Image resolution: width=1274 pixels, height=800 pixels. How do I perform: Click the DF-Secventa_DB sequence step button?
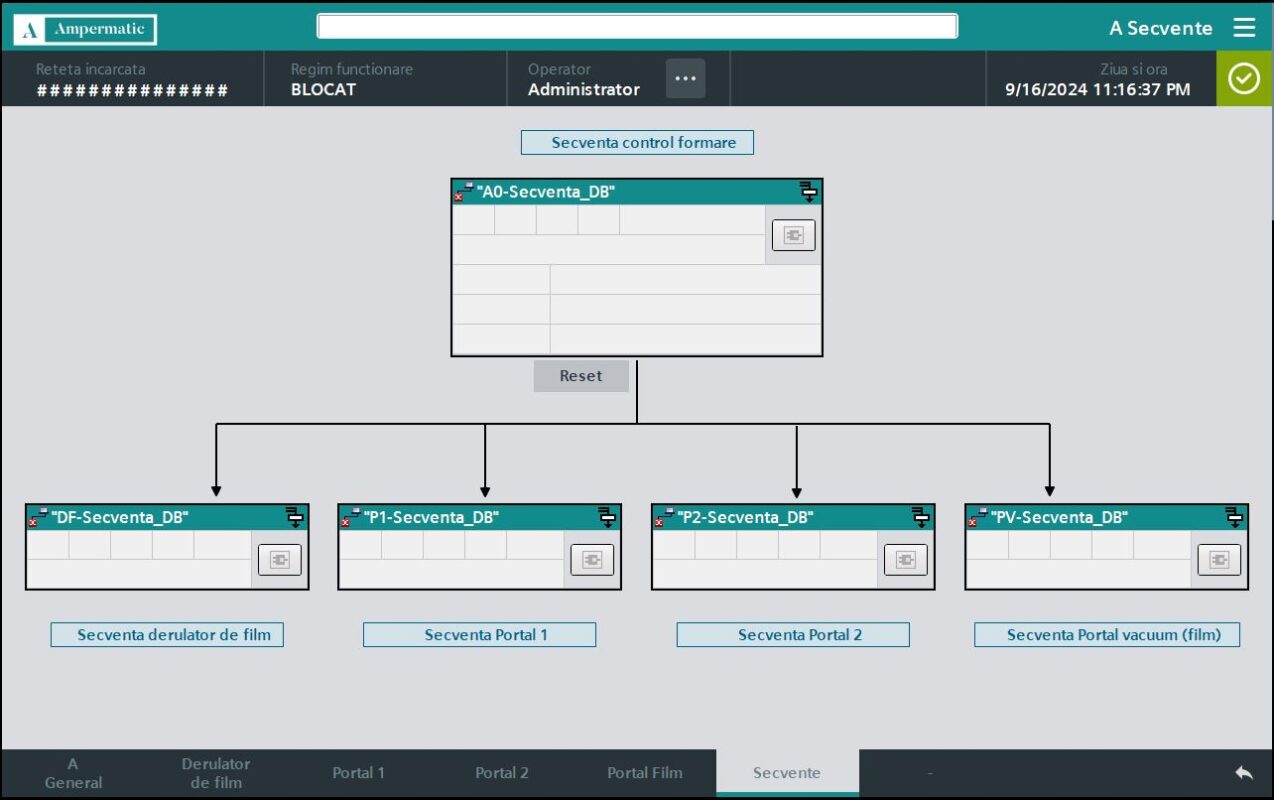pos(279,560)
